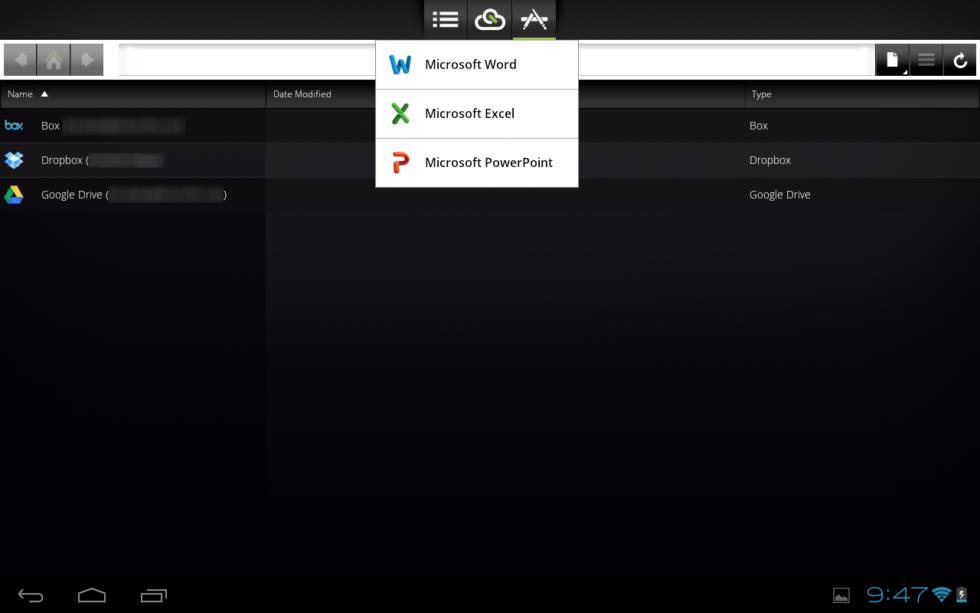Launch Microsoft Word from the menu
This screenshot has height=613, width=980.
click(477, 65)
